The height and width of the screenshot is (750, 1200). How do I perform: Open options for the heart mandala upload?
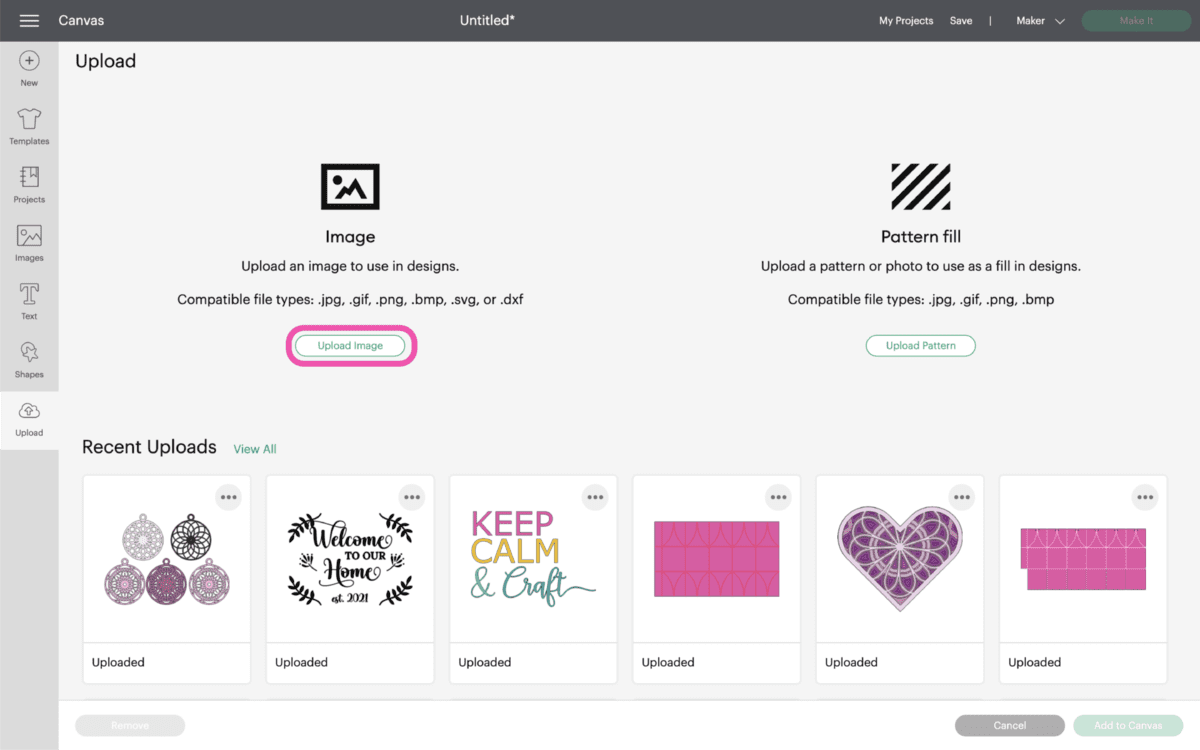pos(962,497)
